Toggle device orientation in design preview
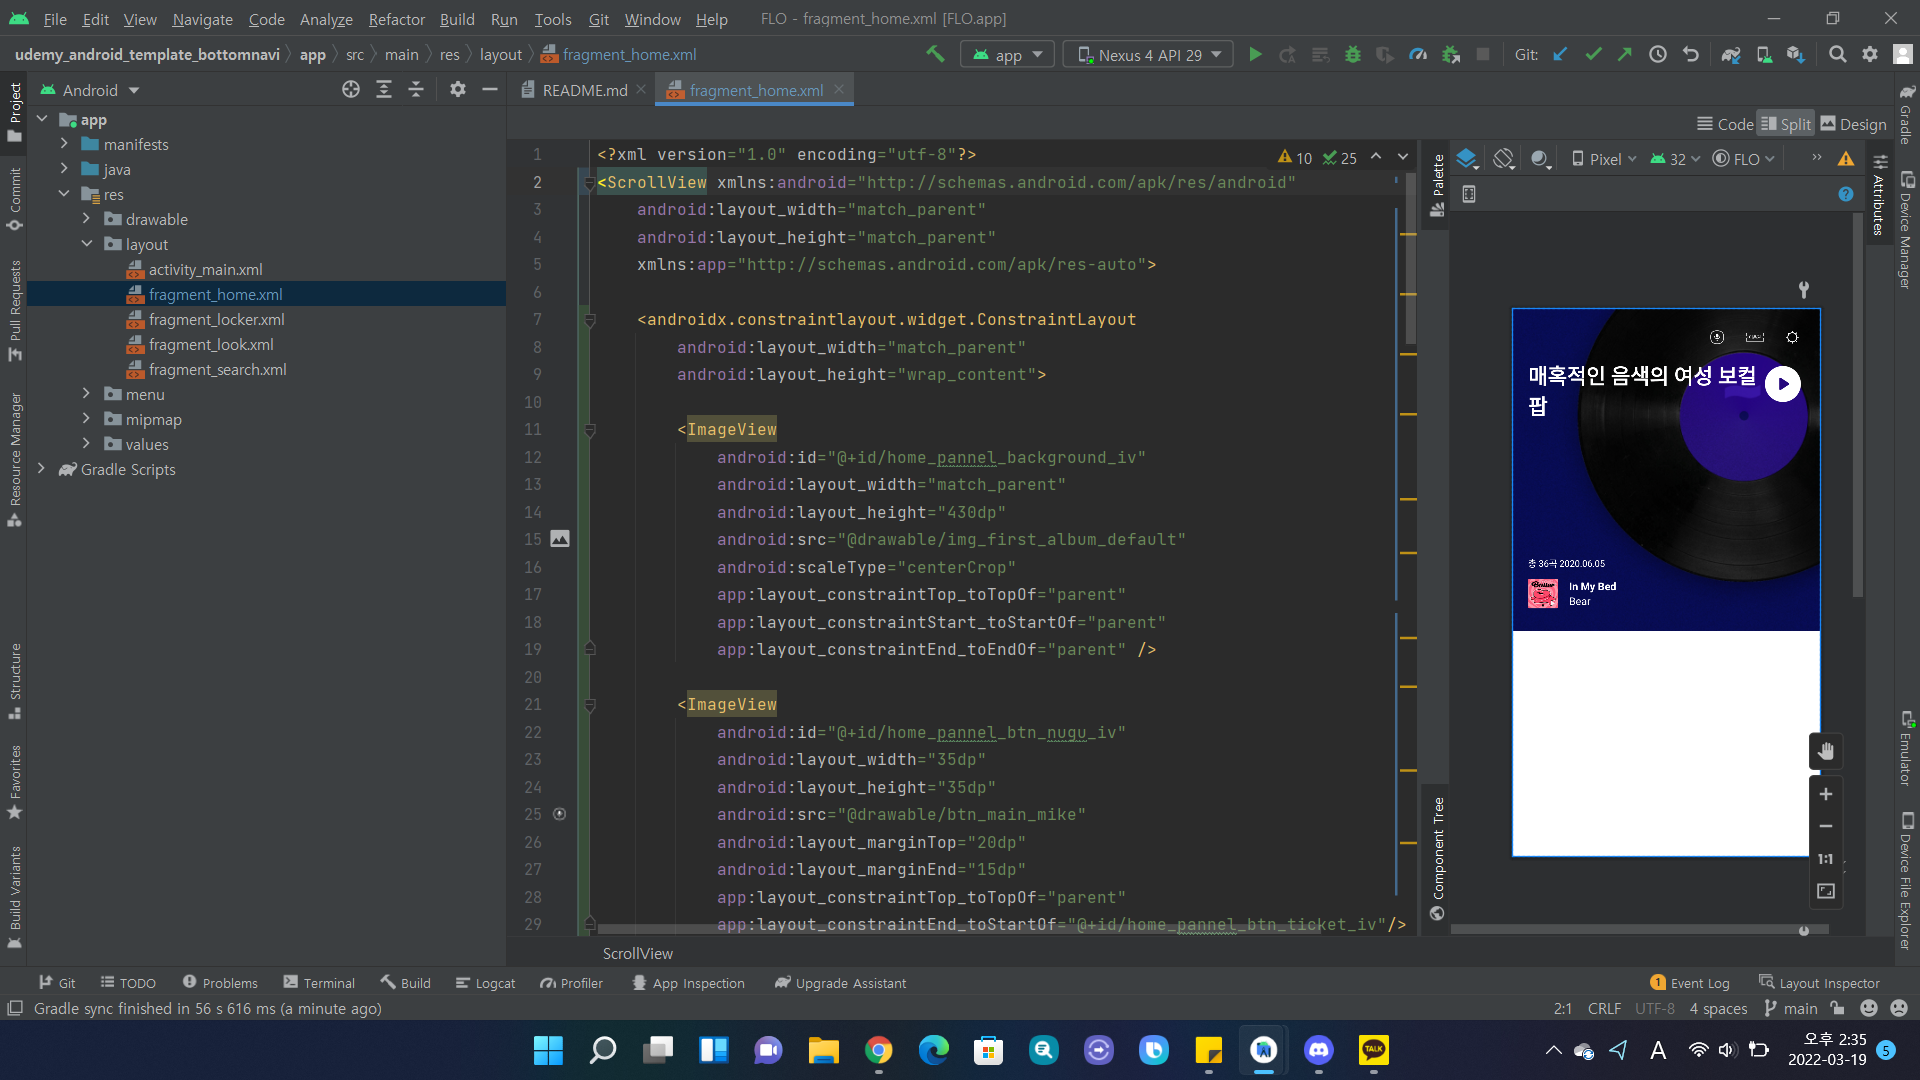Viewport: 1920px width, 1080px height. point(1503,159)
